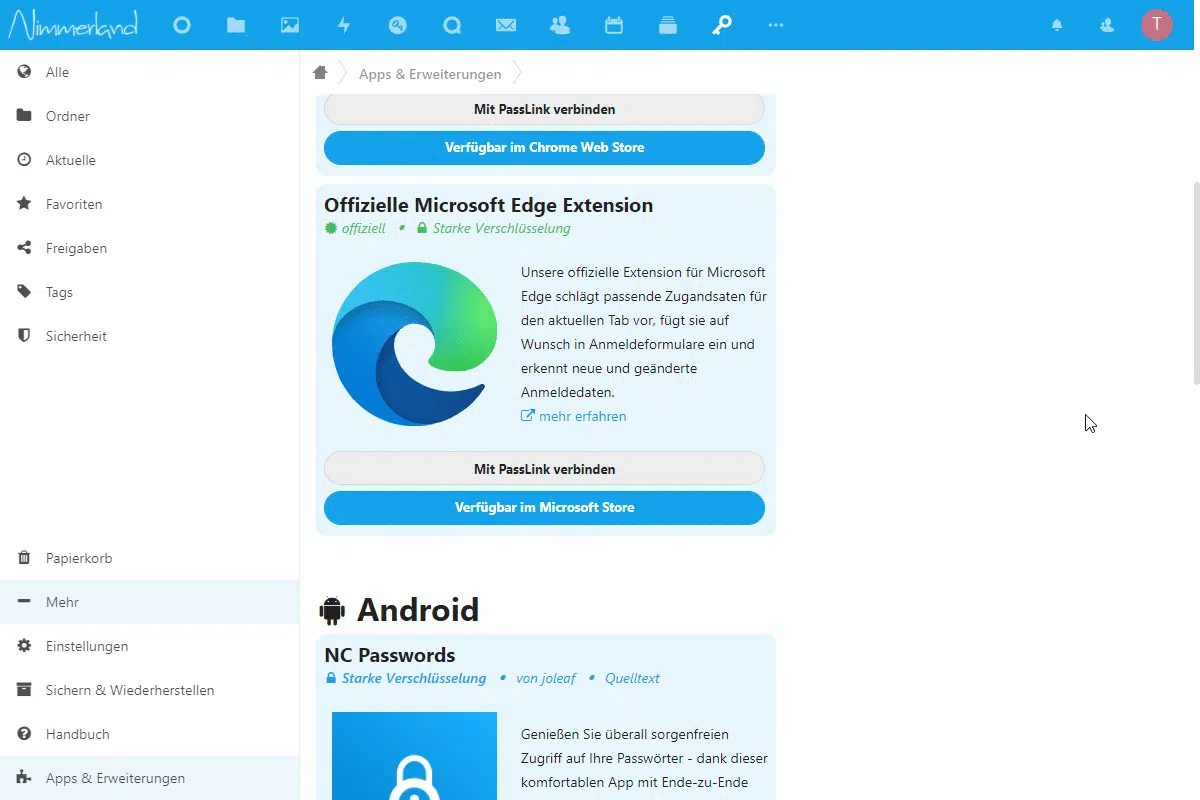Open Papierkorb trash

pos(150,558)
